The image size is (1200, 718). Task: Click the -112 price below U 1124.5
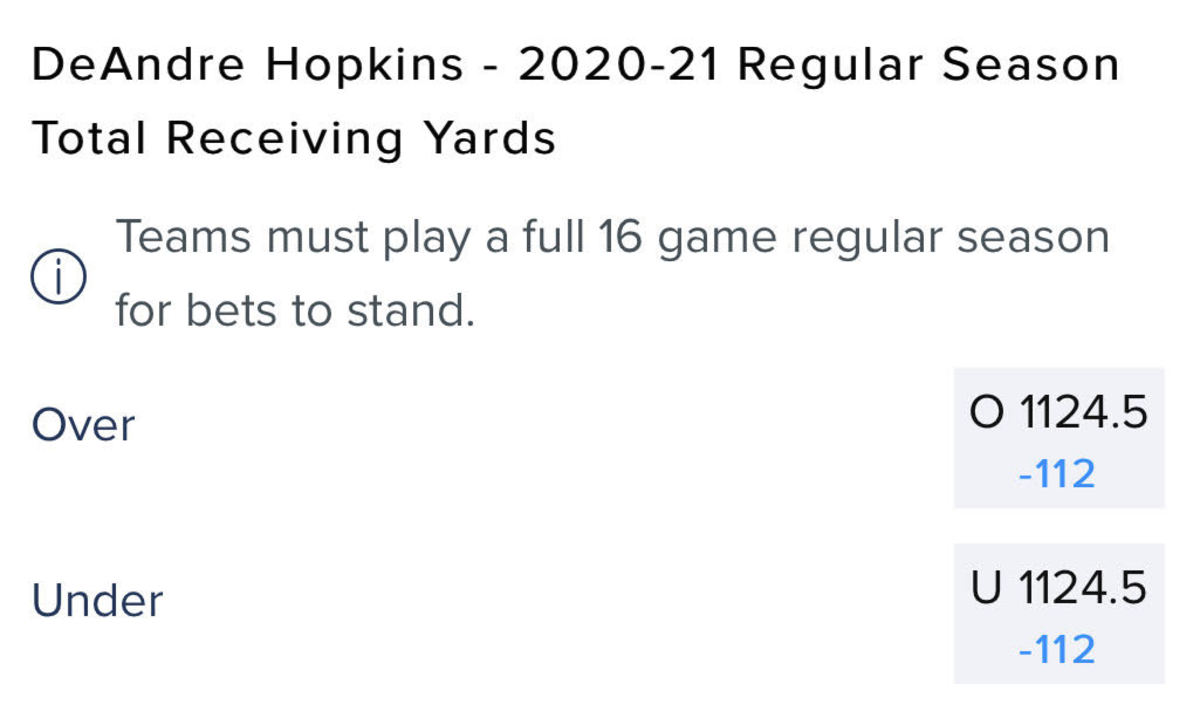(x=1057, y=650)
